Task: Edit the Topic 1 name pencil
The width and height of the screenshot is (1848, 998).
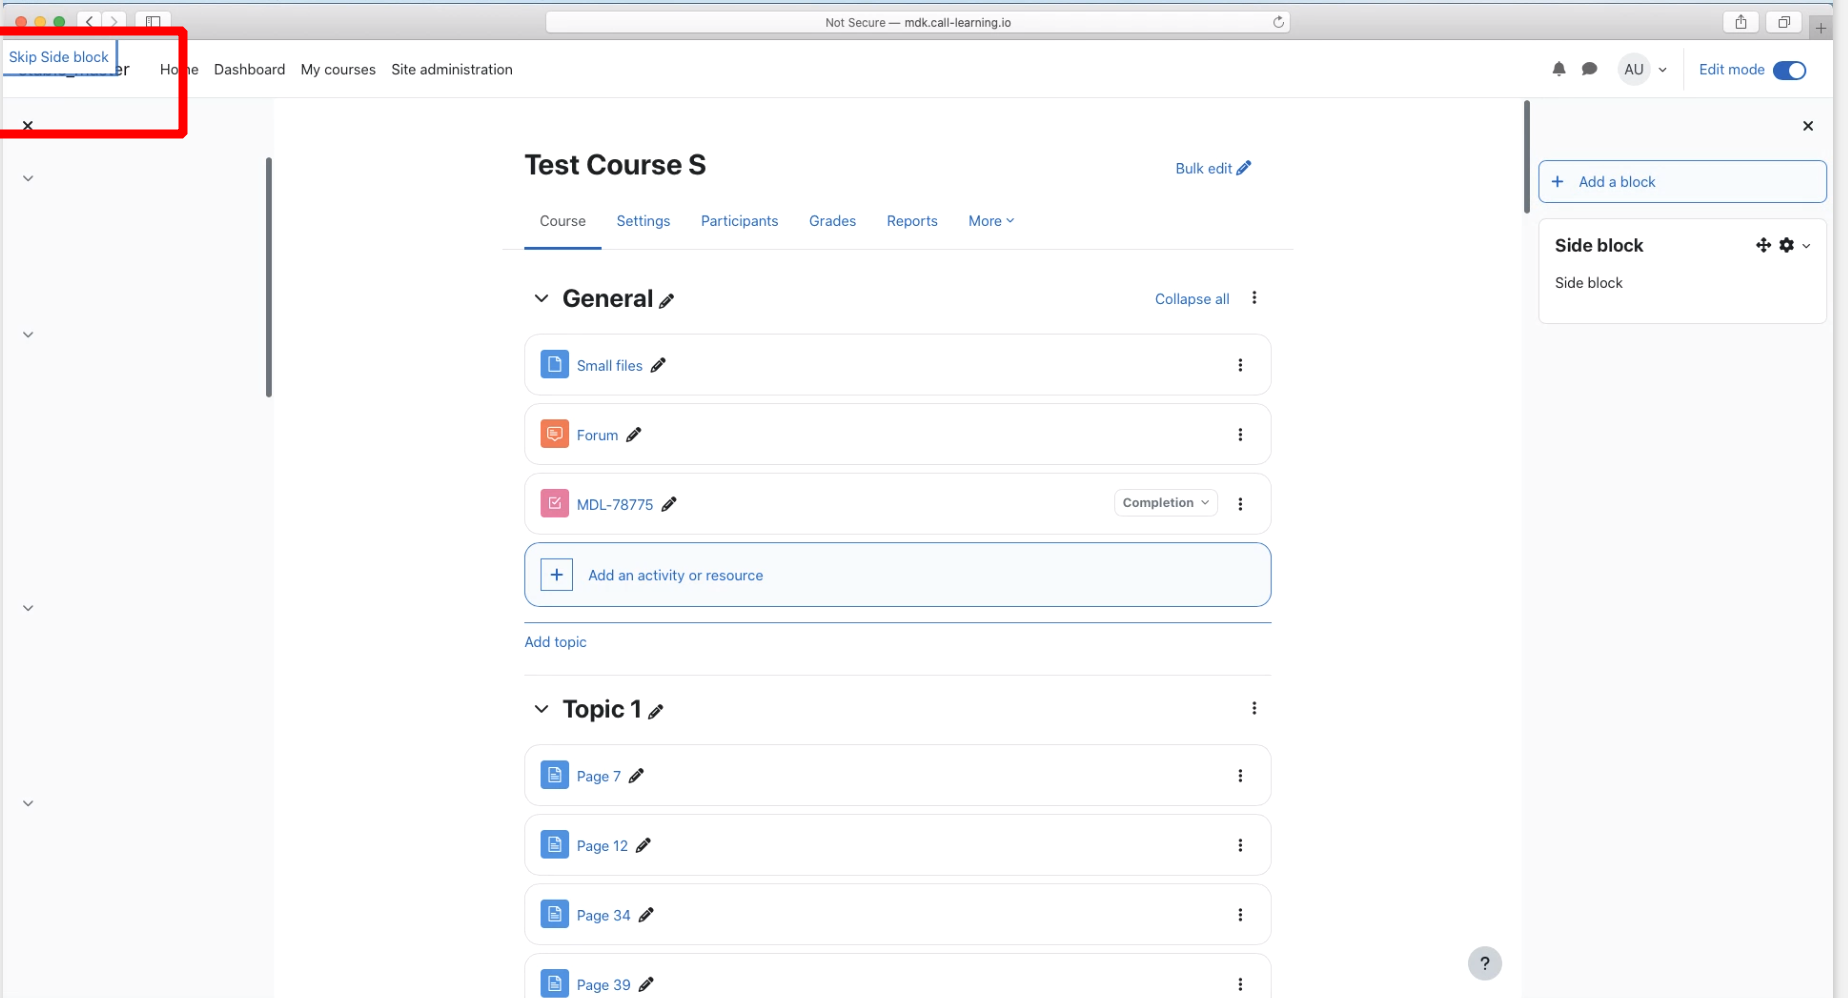Action: pyautogui.click(x=656, y=711)
